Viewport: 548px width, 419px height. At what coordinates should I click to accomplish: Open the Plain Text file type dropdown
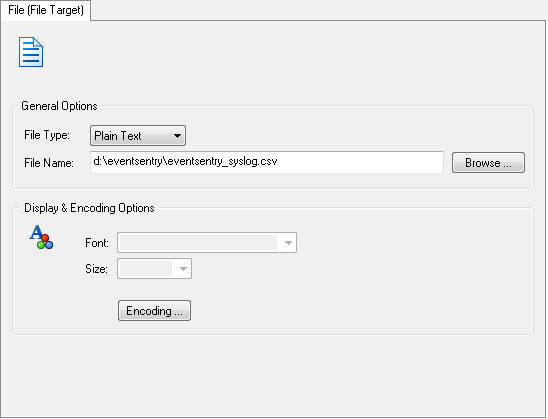pos(138,136)
